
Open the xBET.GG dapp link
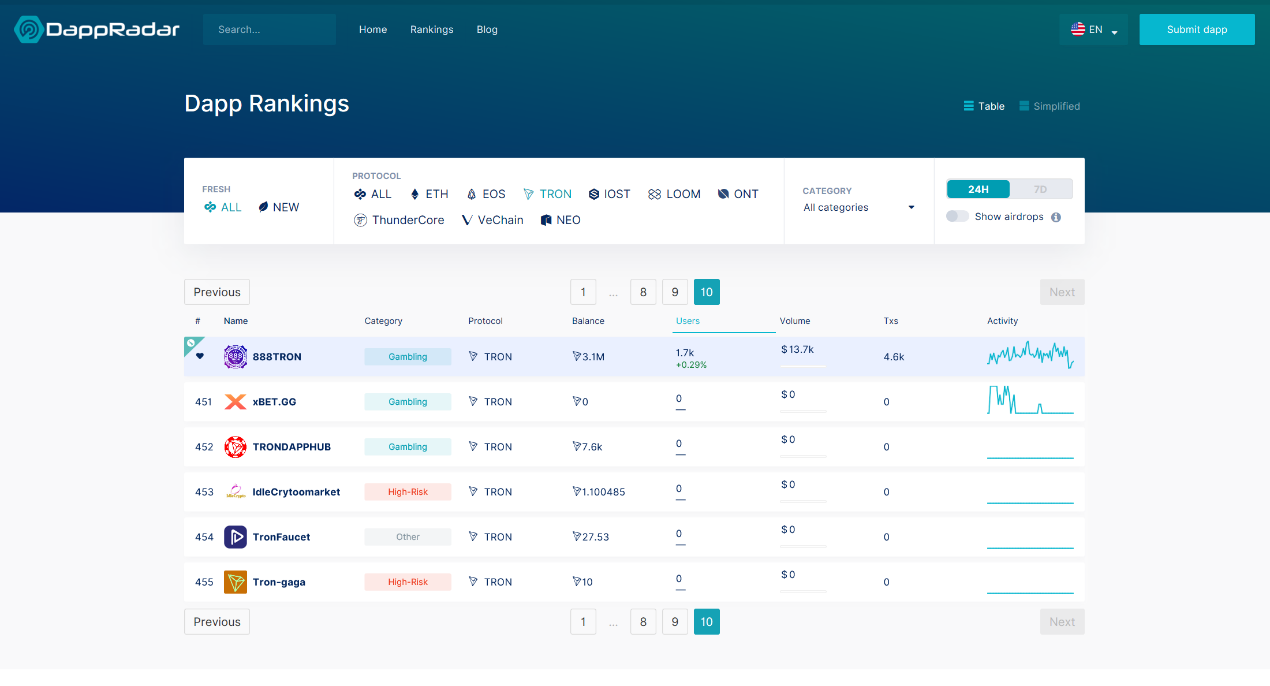(274, 402)
